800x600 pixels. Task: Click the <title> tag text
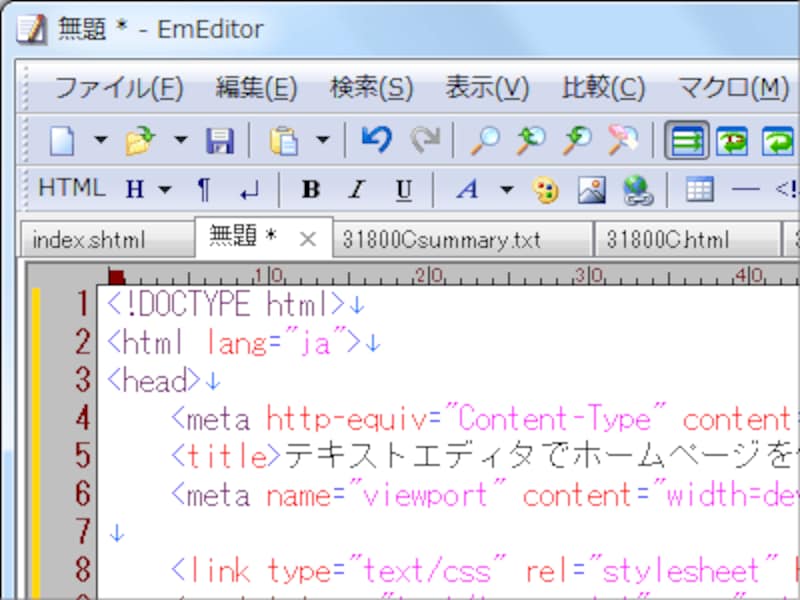pyautogui.click(x=226, y=456)
